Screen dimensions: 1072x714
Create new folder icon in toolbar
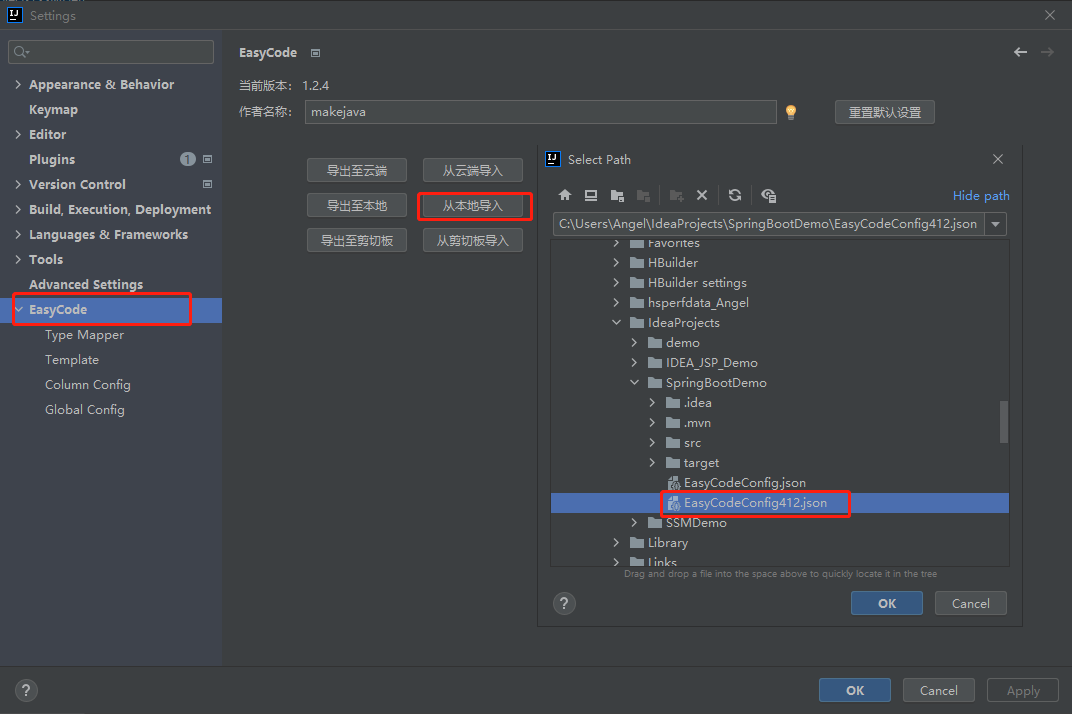tap(676, 196)
